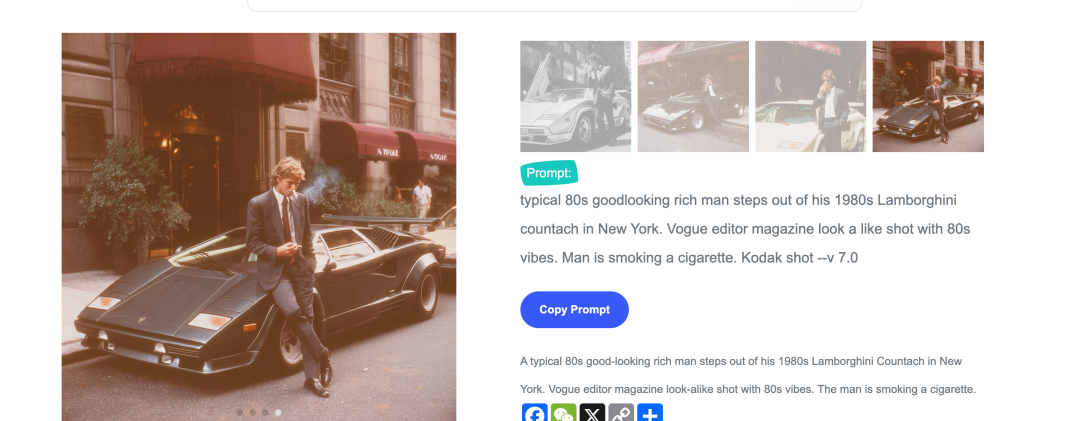Select the fourth highlighted thumbnail
1080x421 pixels.
928,96
